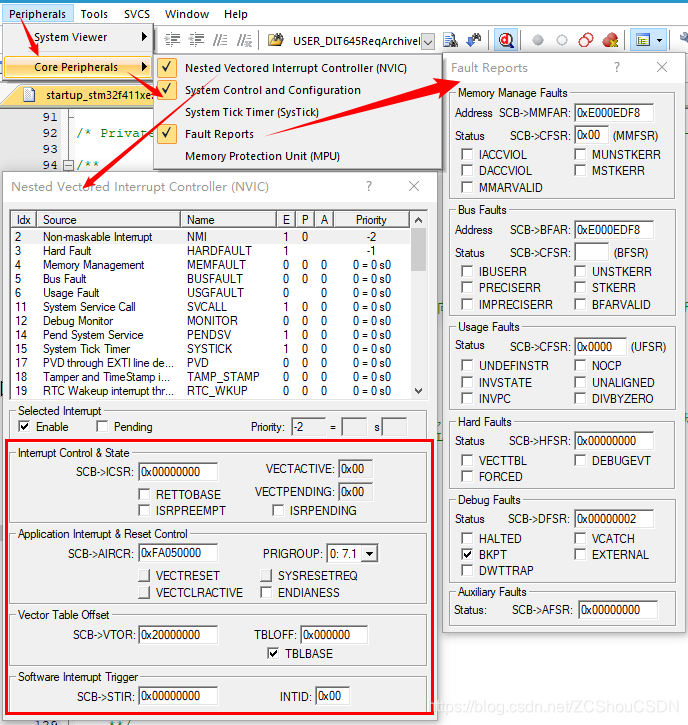
Task: Toggle the DIVBYZERO checkbox
Action: [580, 399]
